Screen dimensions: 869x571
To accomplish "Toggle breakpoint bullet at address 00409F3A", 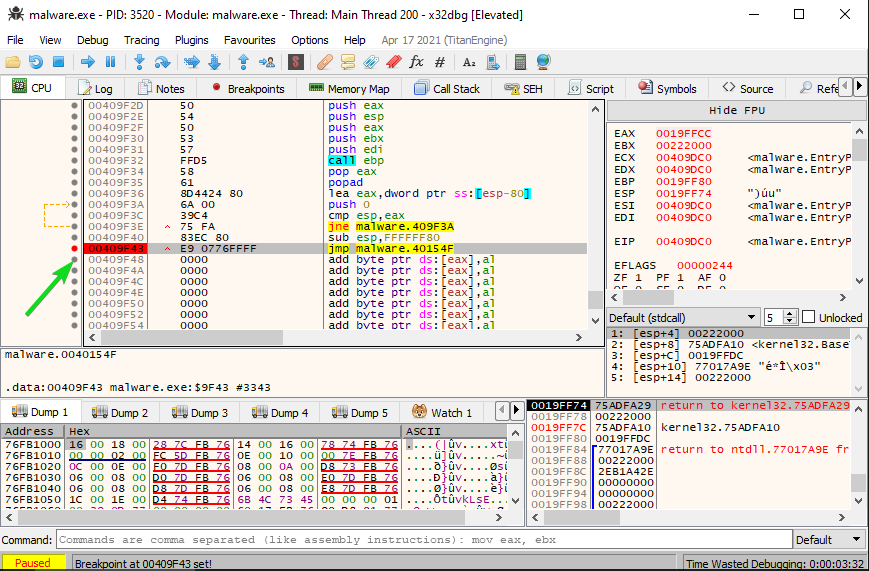I will [74, 205].
